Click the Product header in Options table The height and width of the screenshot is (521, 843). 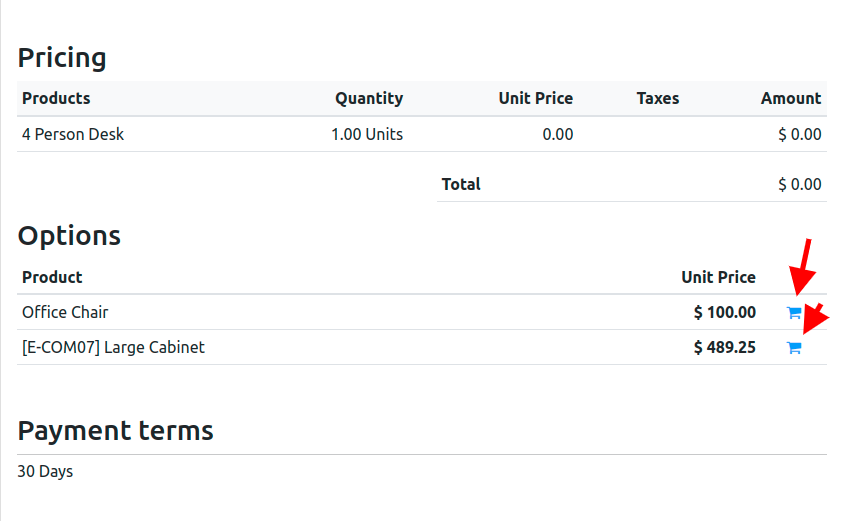point(52,277)
